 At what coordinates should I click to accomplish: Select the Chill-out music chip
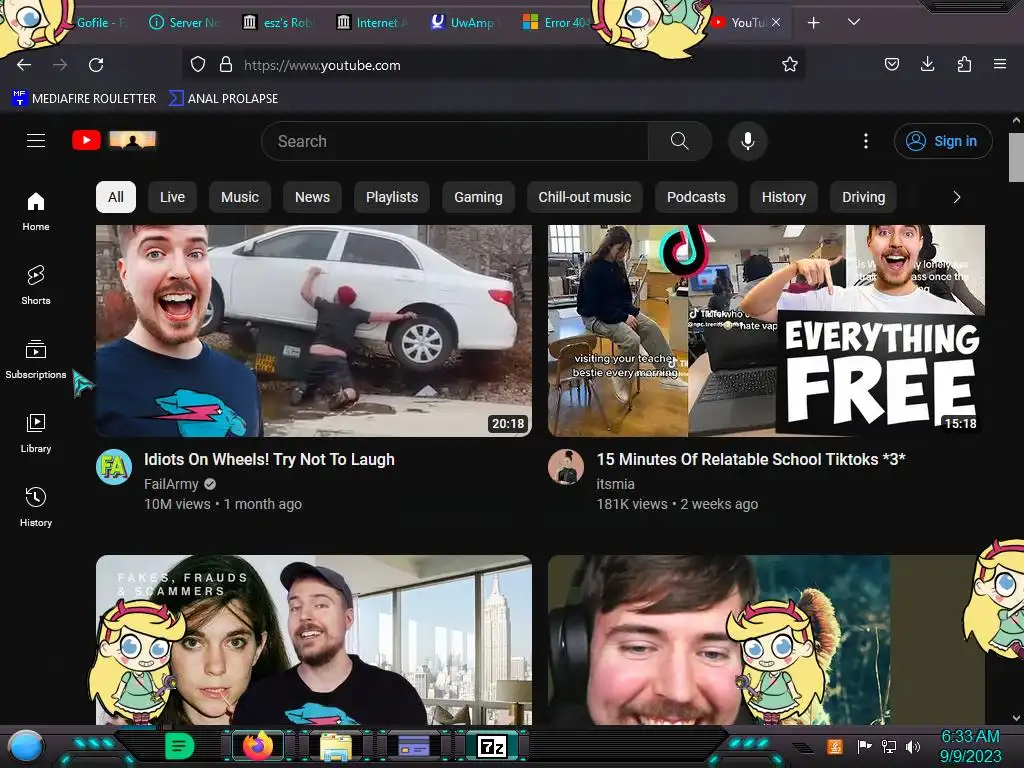click(x=584, y=197)
